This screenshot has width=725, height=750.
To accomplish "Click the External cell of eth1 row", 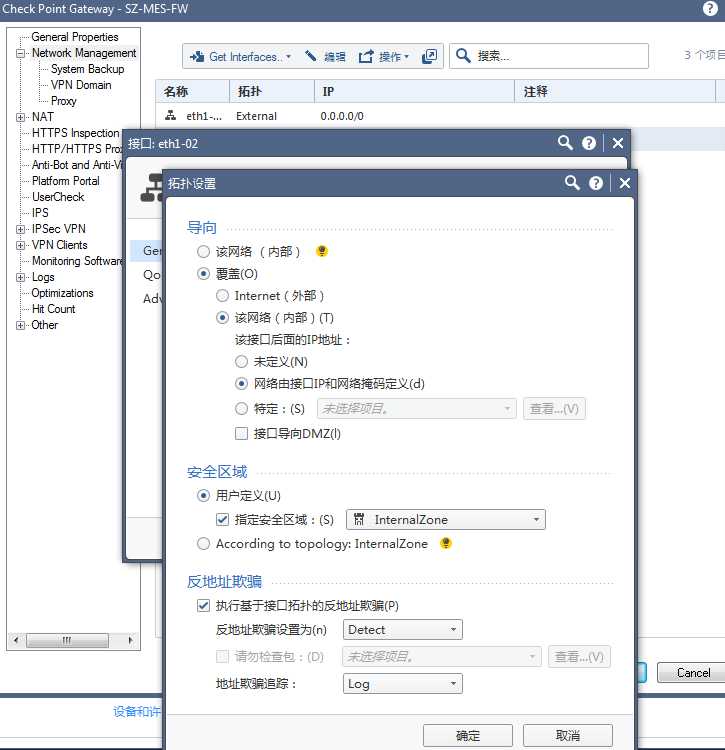I will [x=256, y=116].
